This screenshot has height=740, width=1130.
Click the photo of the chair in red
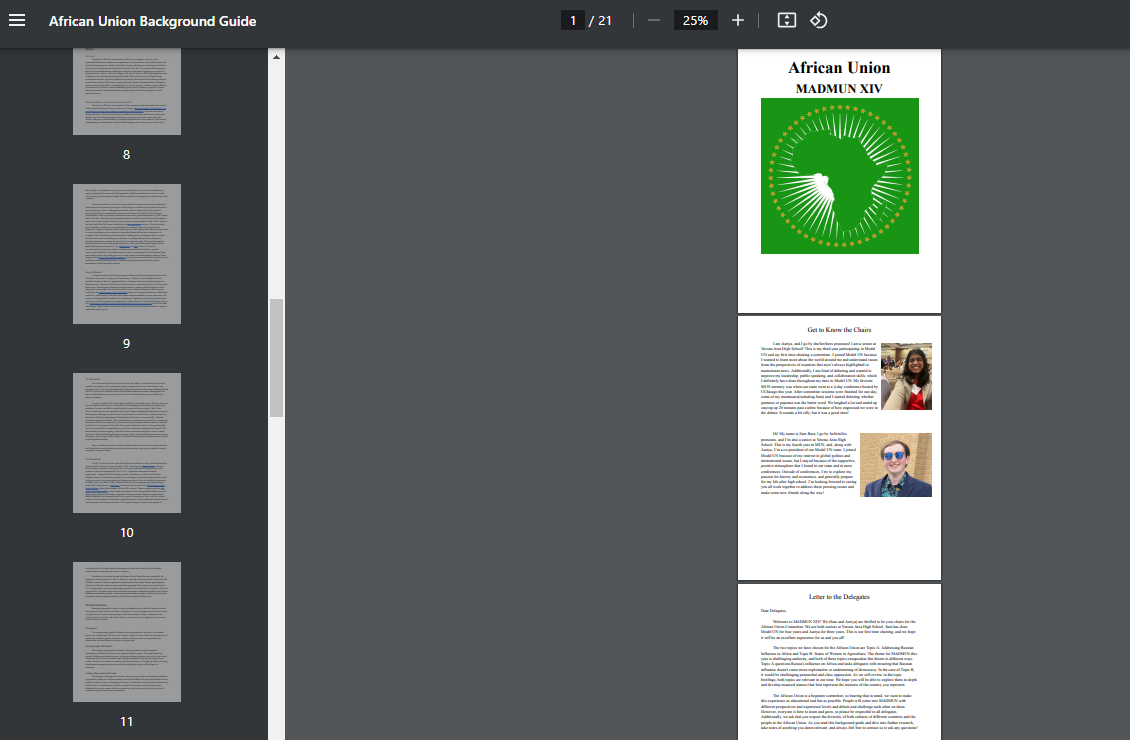point(906,376)
